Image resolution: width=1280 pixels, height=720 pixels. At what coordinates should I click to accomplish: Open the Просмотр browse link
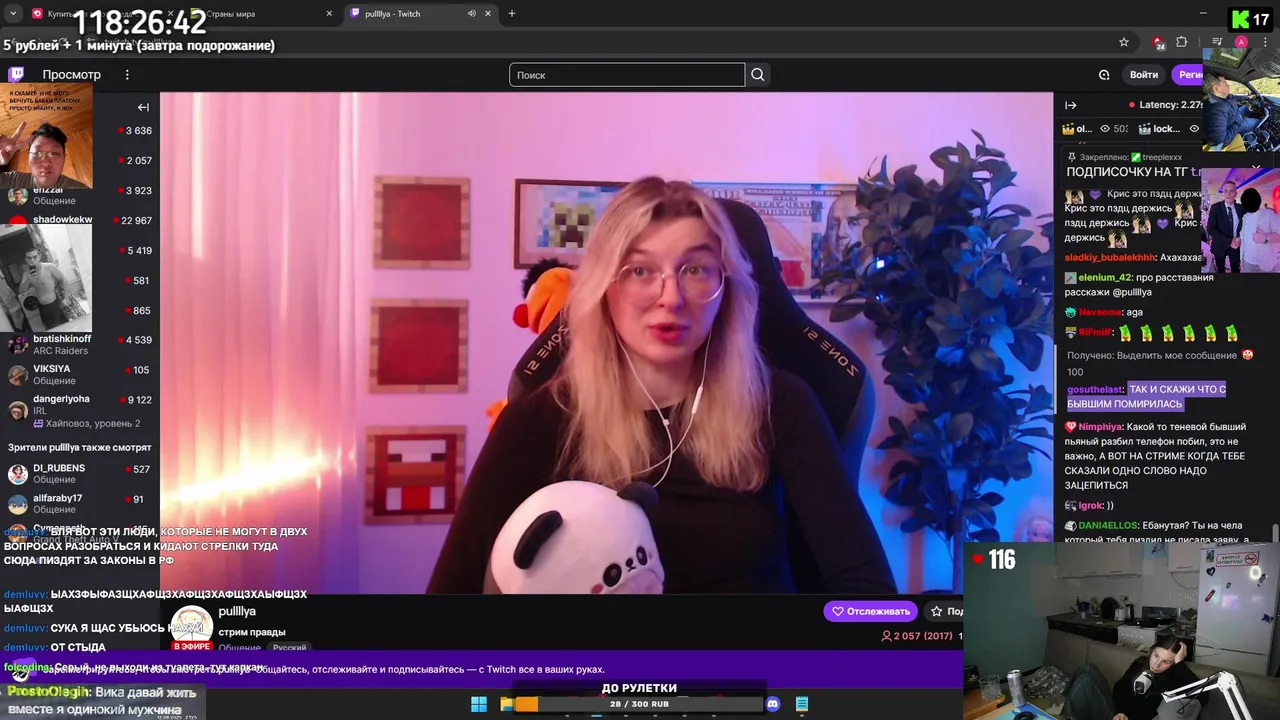pyautogui.click(x=71, y=75)
